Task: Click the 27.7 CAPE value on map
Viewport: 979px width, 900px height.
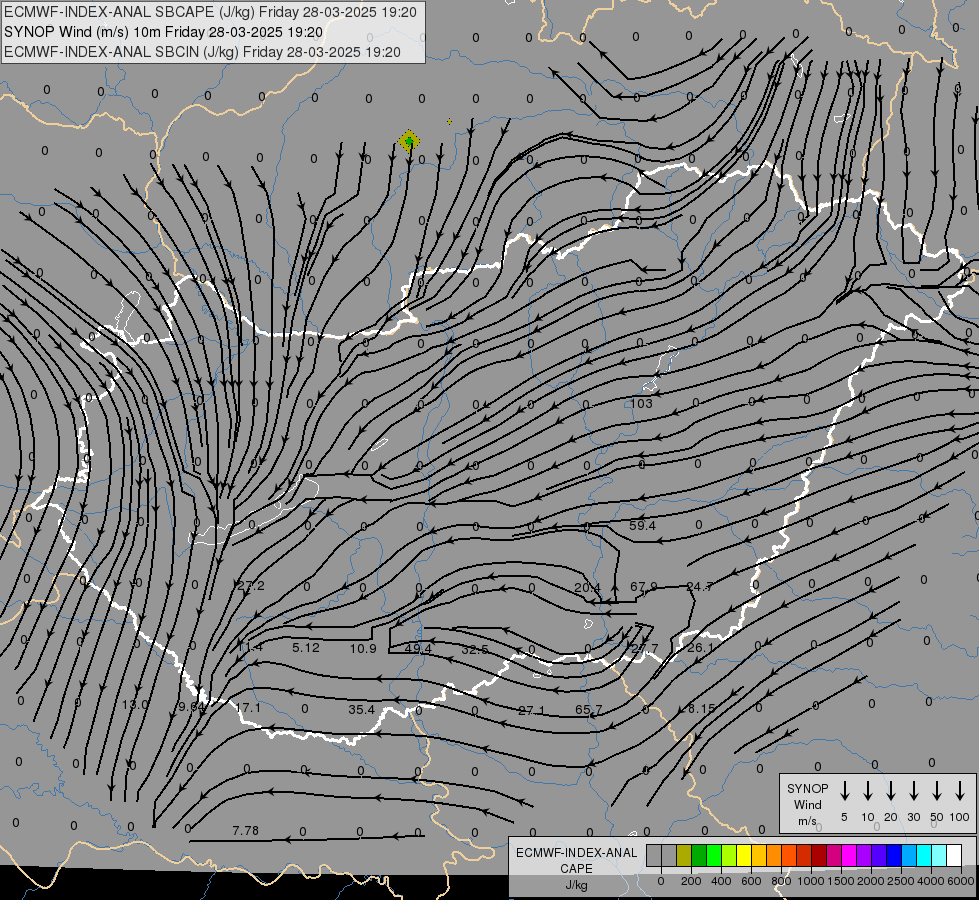Action: coord(644,648)
